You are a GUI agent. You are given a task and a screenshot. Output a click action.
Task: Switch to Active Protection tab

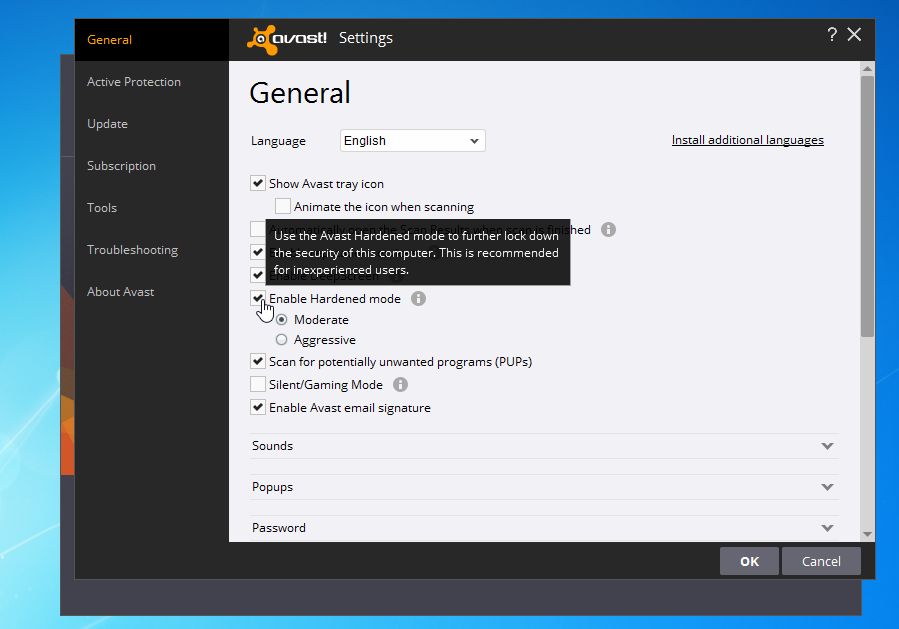point(151,82)
